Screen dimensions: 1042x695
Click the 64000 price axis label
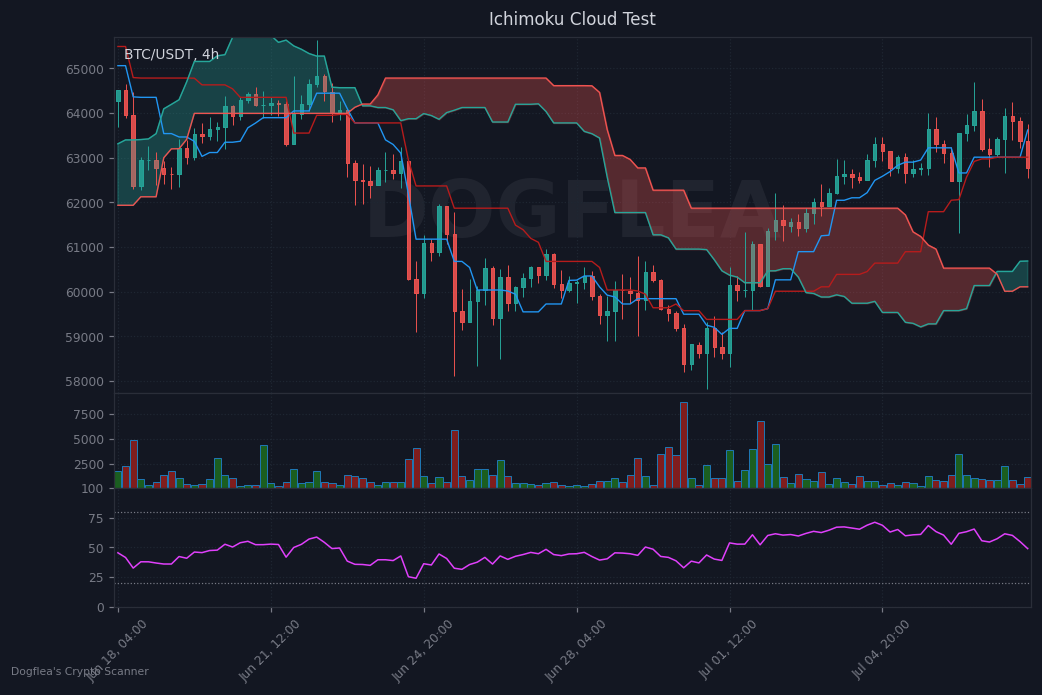tap(85, 114)
